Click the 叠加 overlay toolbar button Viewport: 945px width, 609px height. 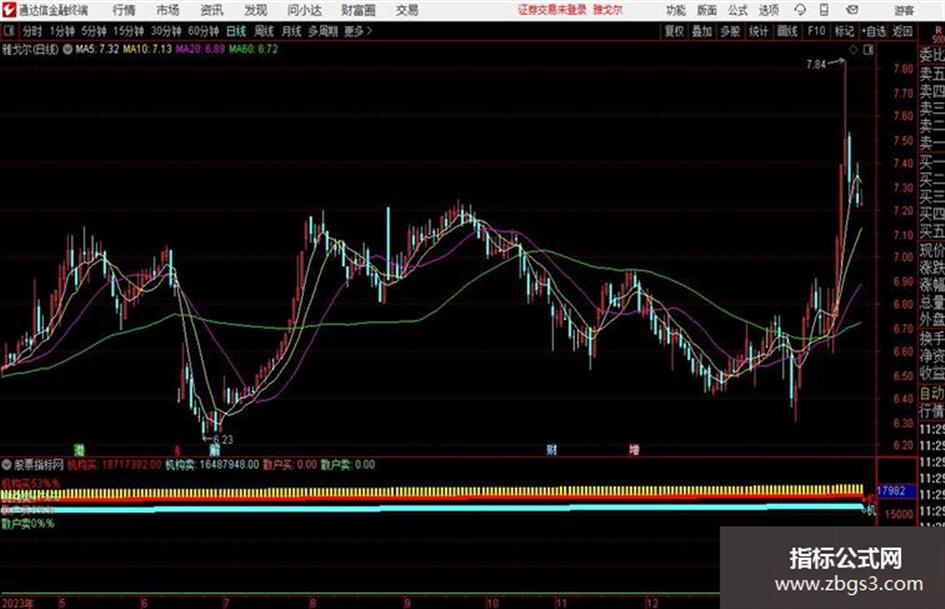pos(702,31)
